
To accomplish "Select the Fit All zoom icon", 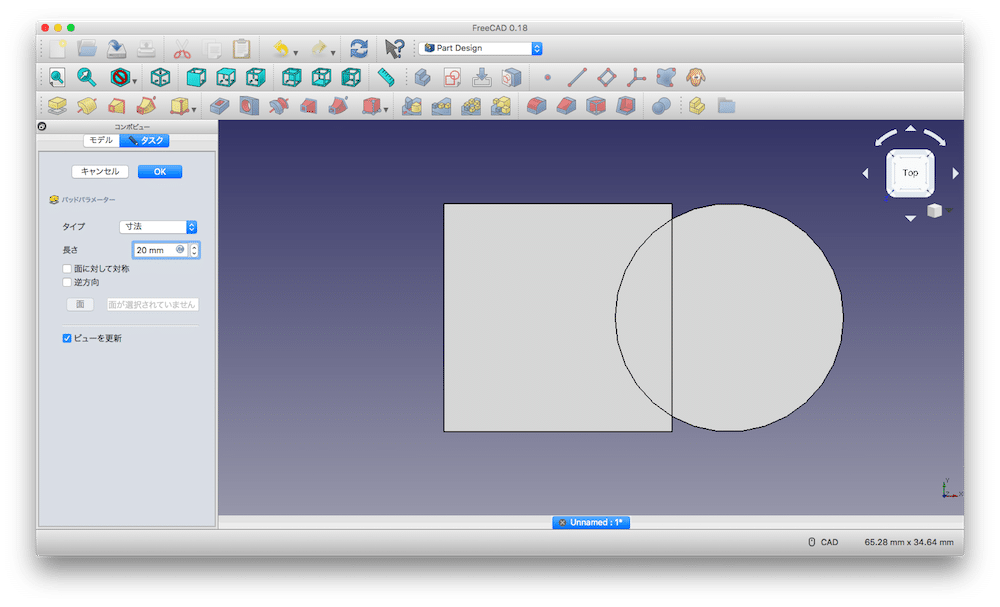I will [57, 77].
